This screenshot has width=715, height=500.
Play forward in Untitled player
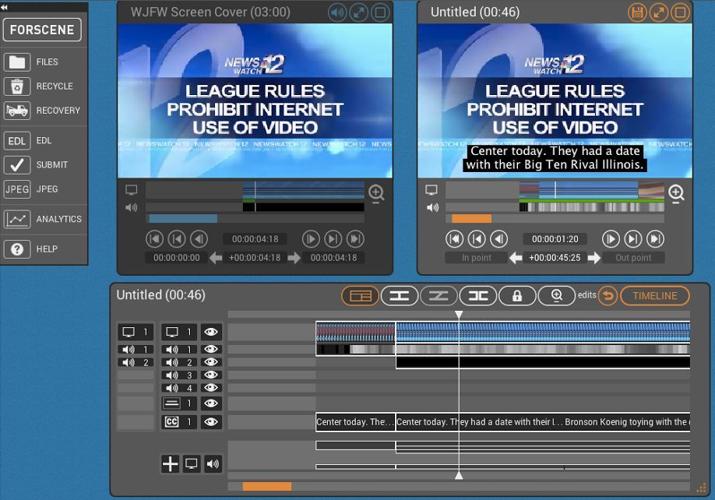point(611,239)
